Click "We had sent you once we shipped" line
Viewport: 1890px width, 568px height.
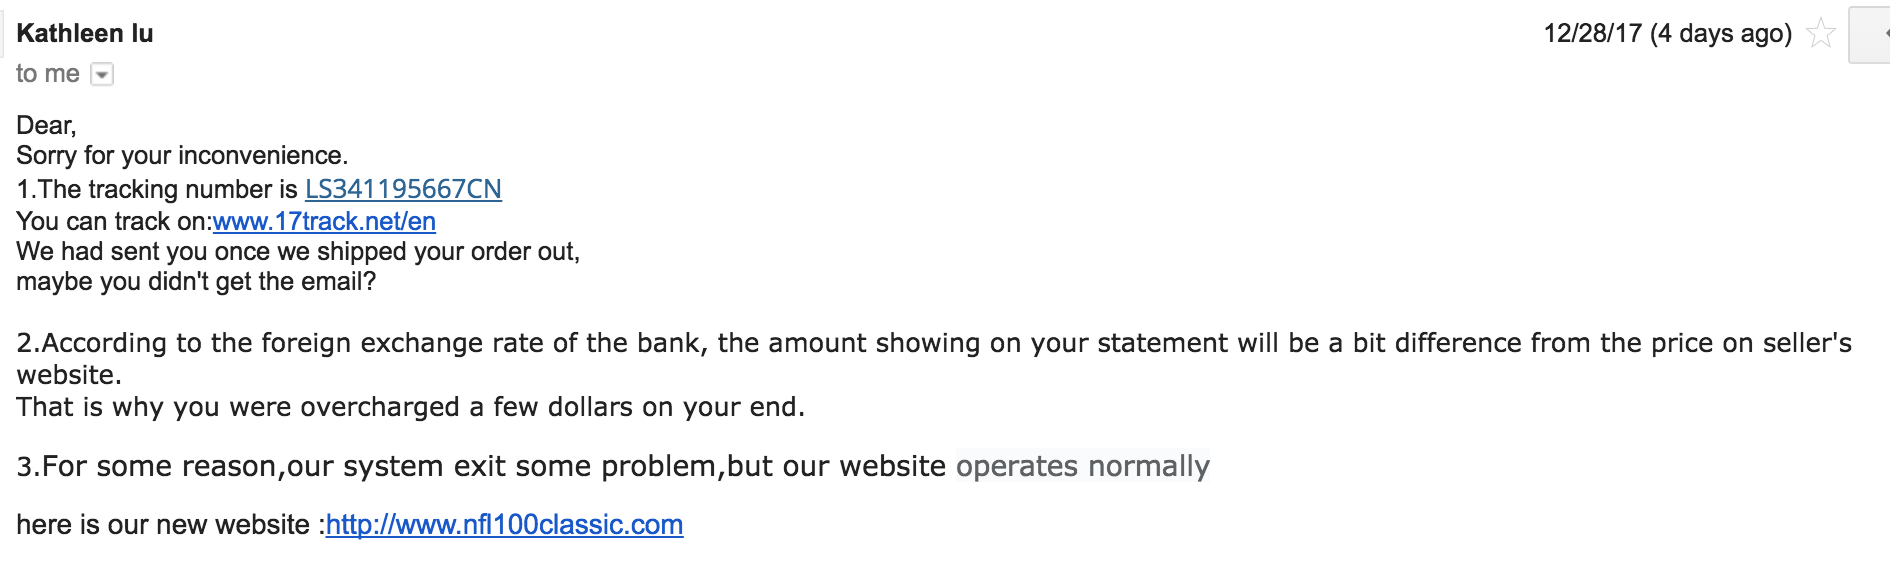(x=298, y=251)
